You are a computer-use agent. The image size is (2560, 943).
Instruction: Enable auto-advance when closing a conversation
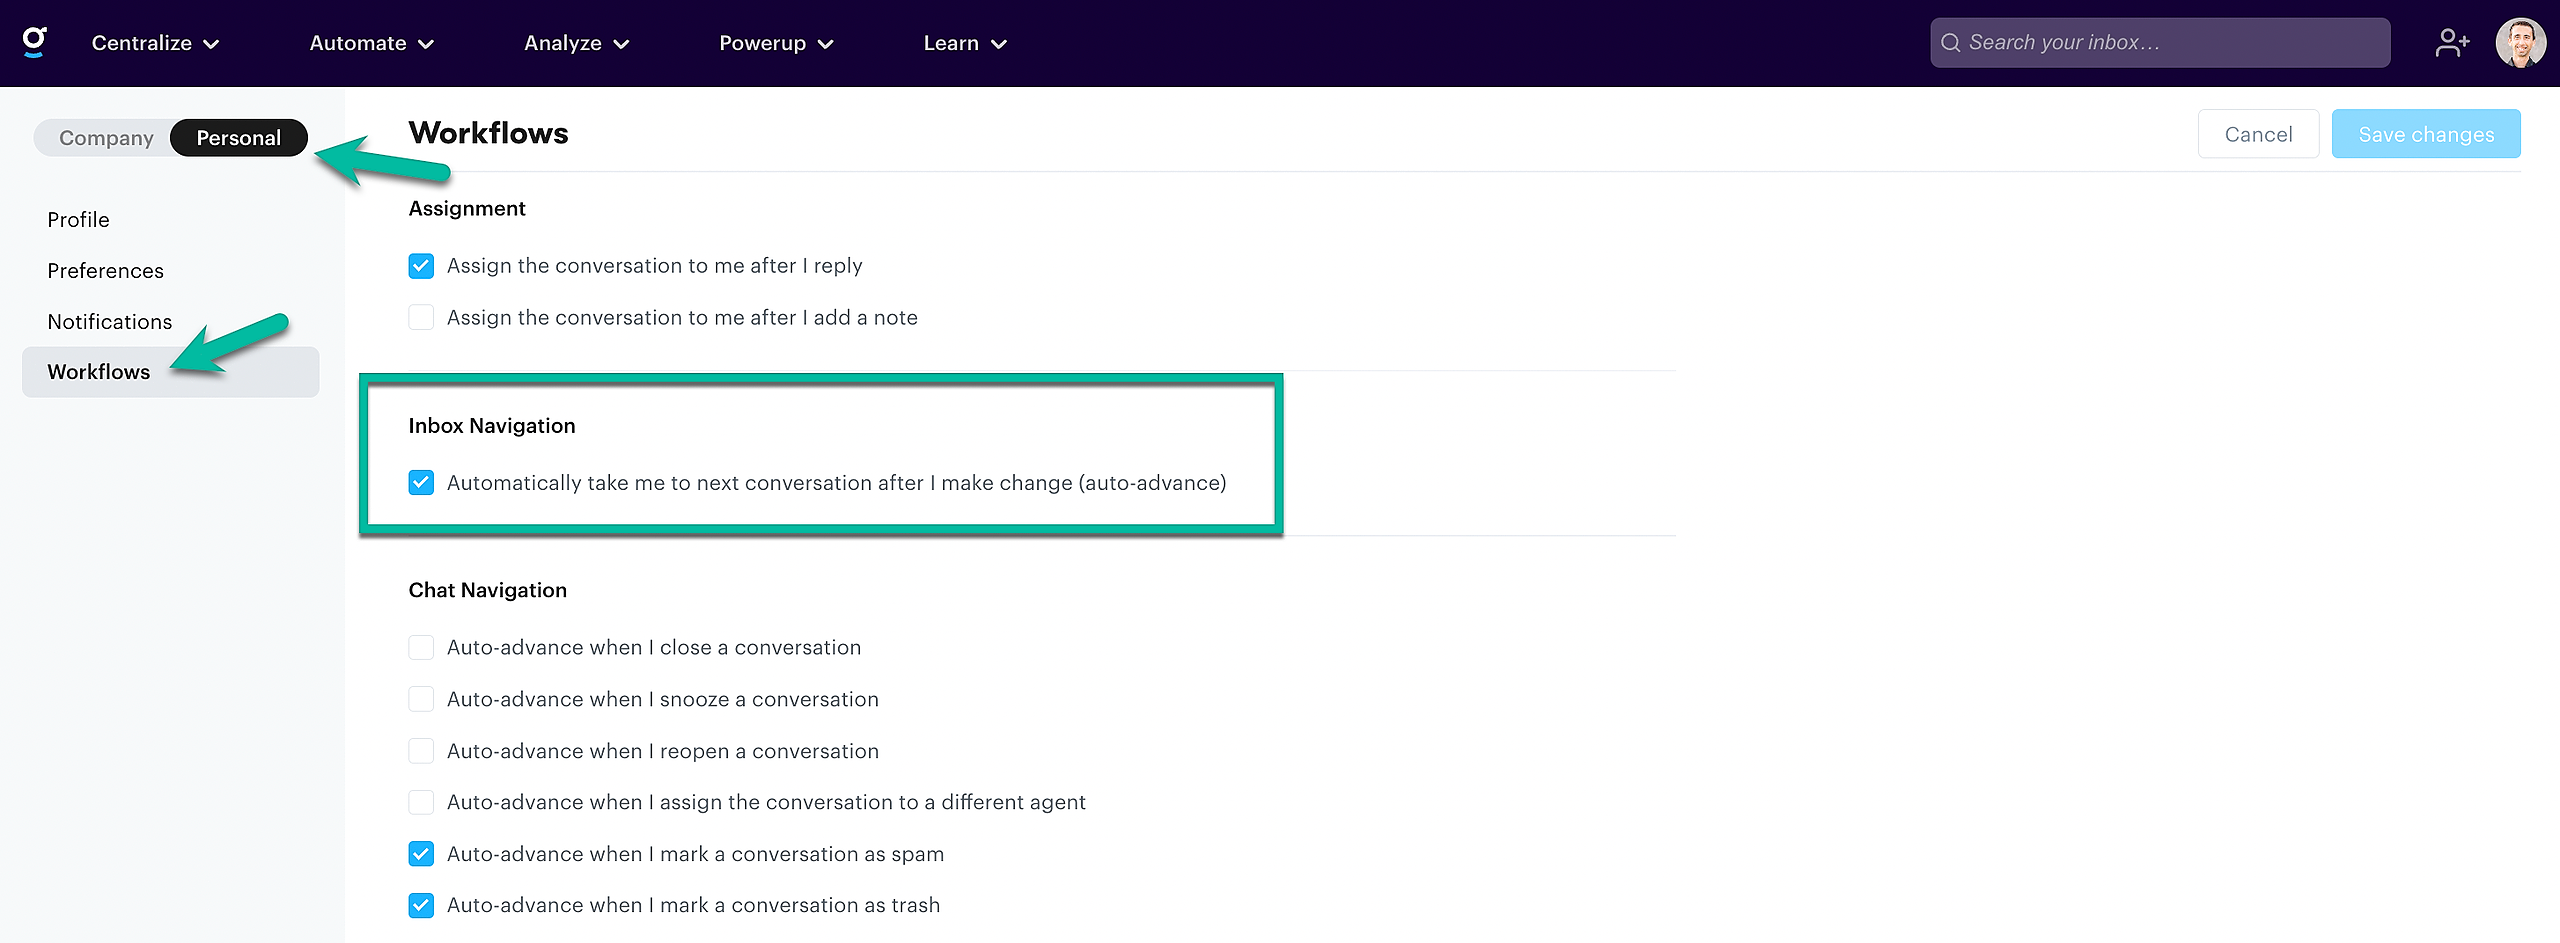click(421, 648)
